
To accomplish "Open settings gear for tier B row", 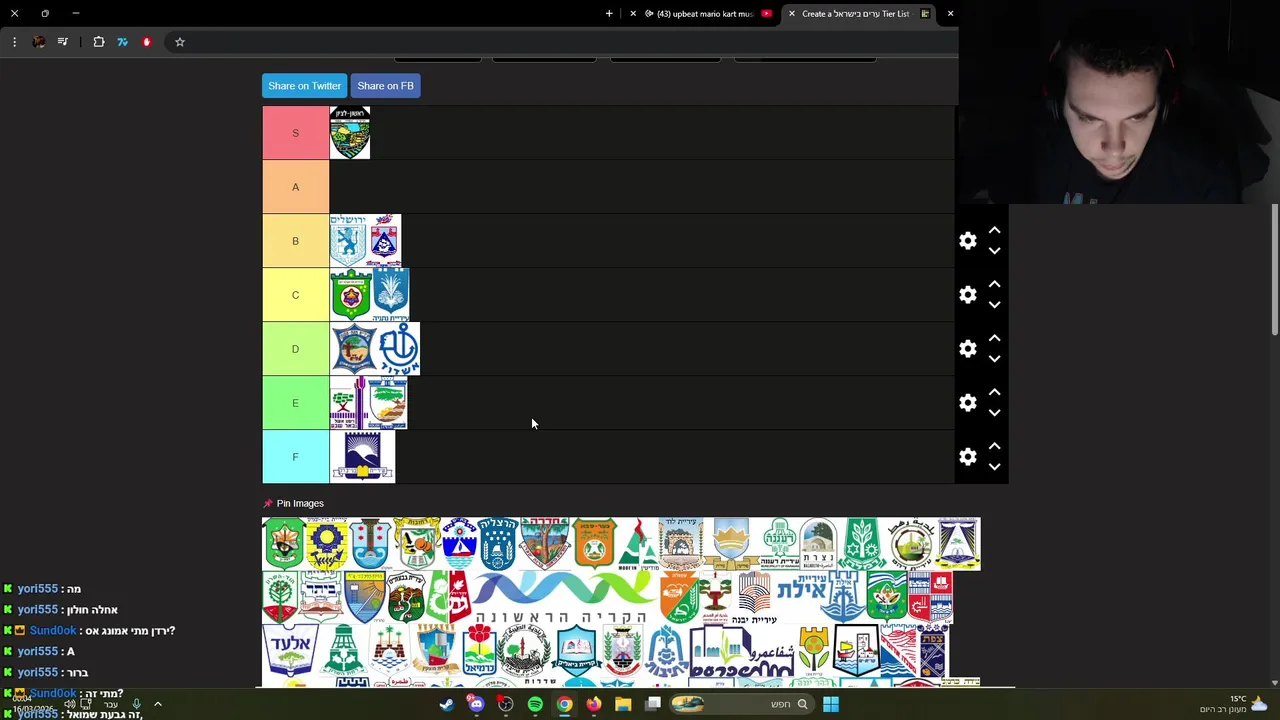I will click(x=968, y=241).
